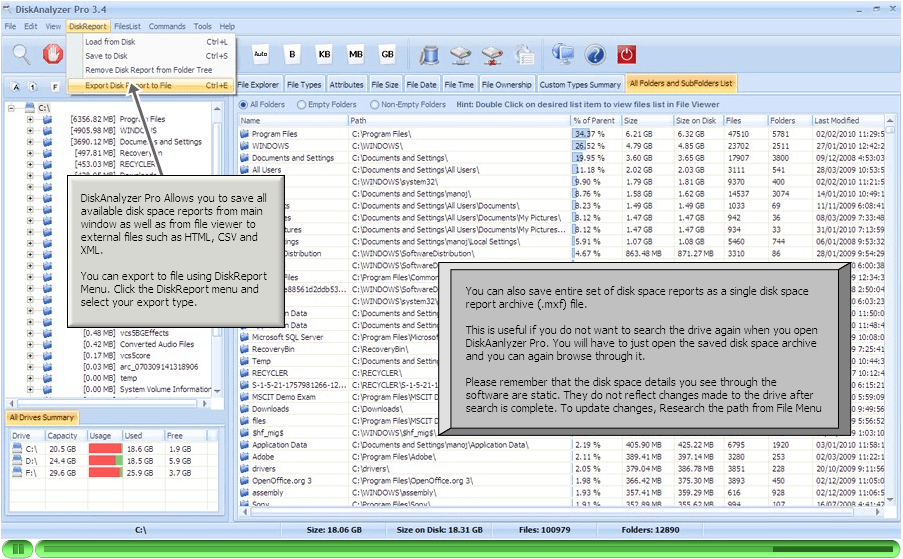Open the blue help question mark icon

[594, 54]
